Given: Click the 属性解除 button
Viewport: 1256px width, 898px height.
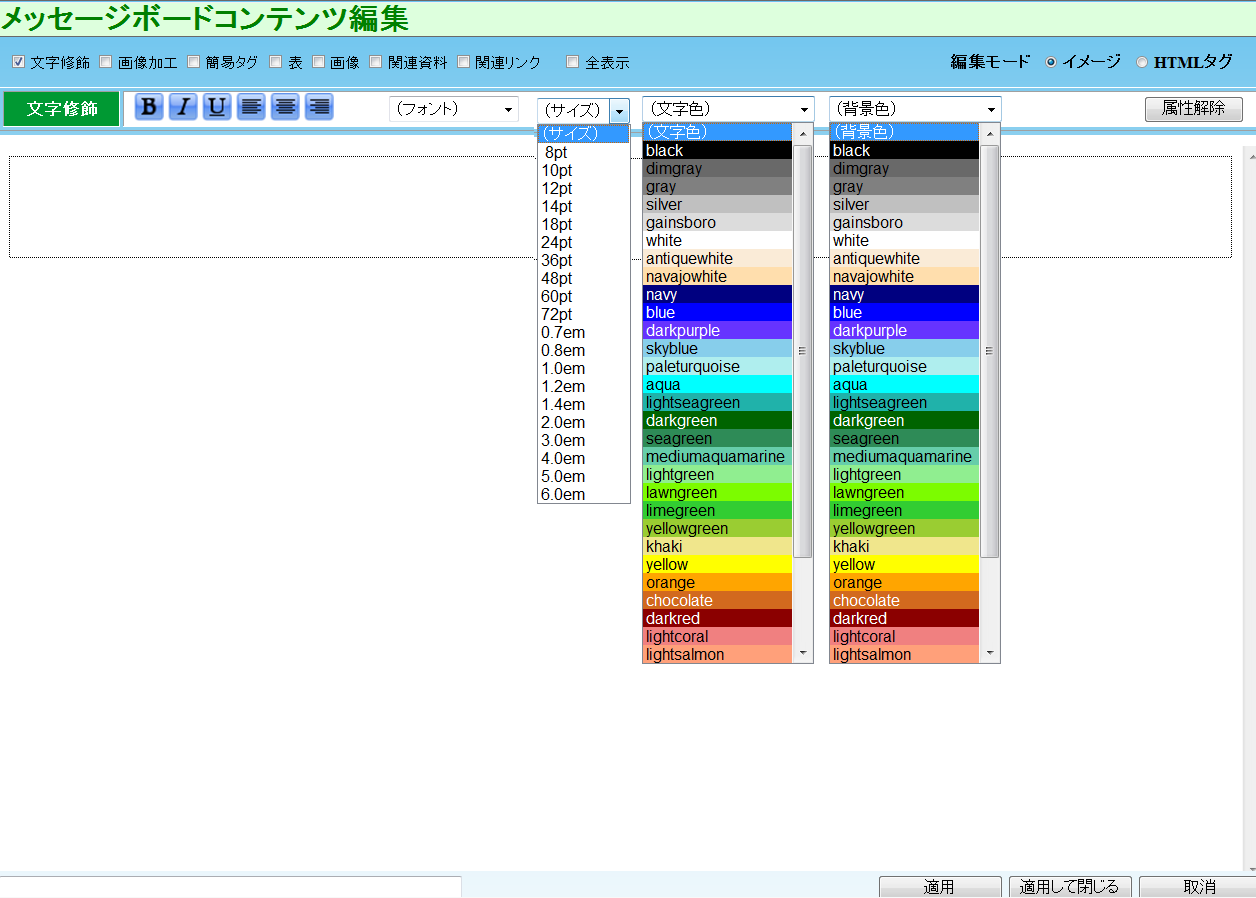Looking at the screenshot, I should [x=1194, y=109].
